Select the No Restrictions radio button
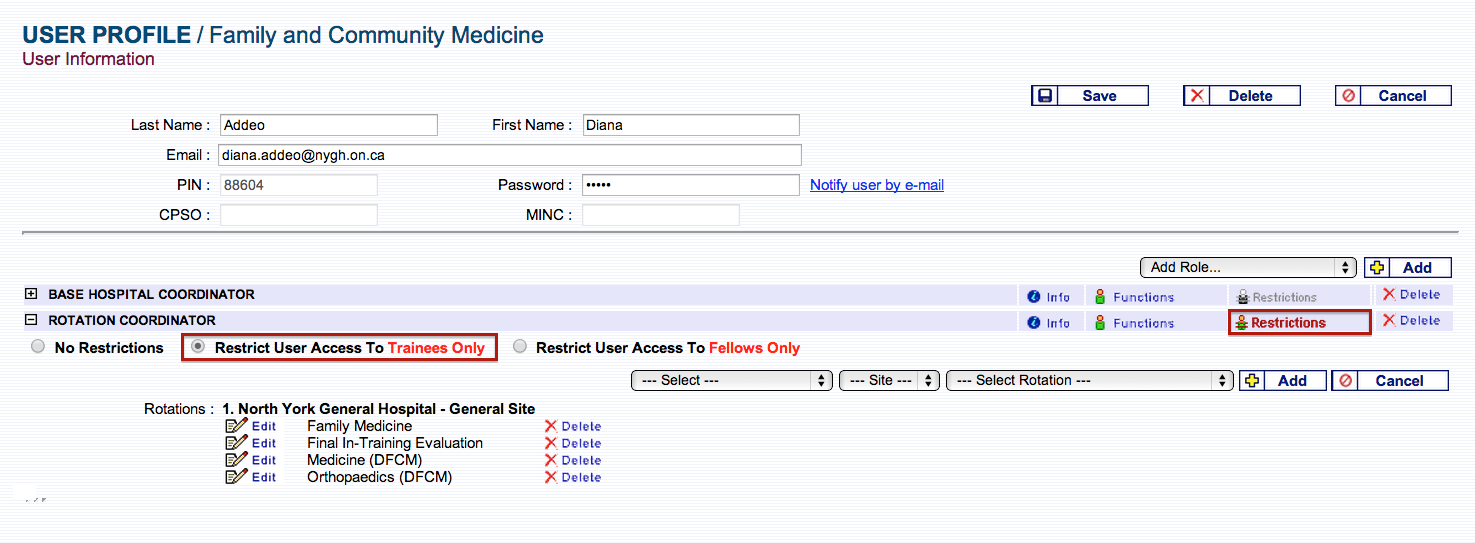This screenshot has width=1475, height=543. [x=38, y=347]
